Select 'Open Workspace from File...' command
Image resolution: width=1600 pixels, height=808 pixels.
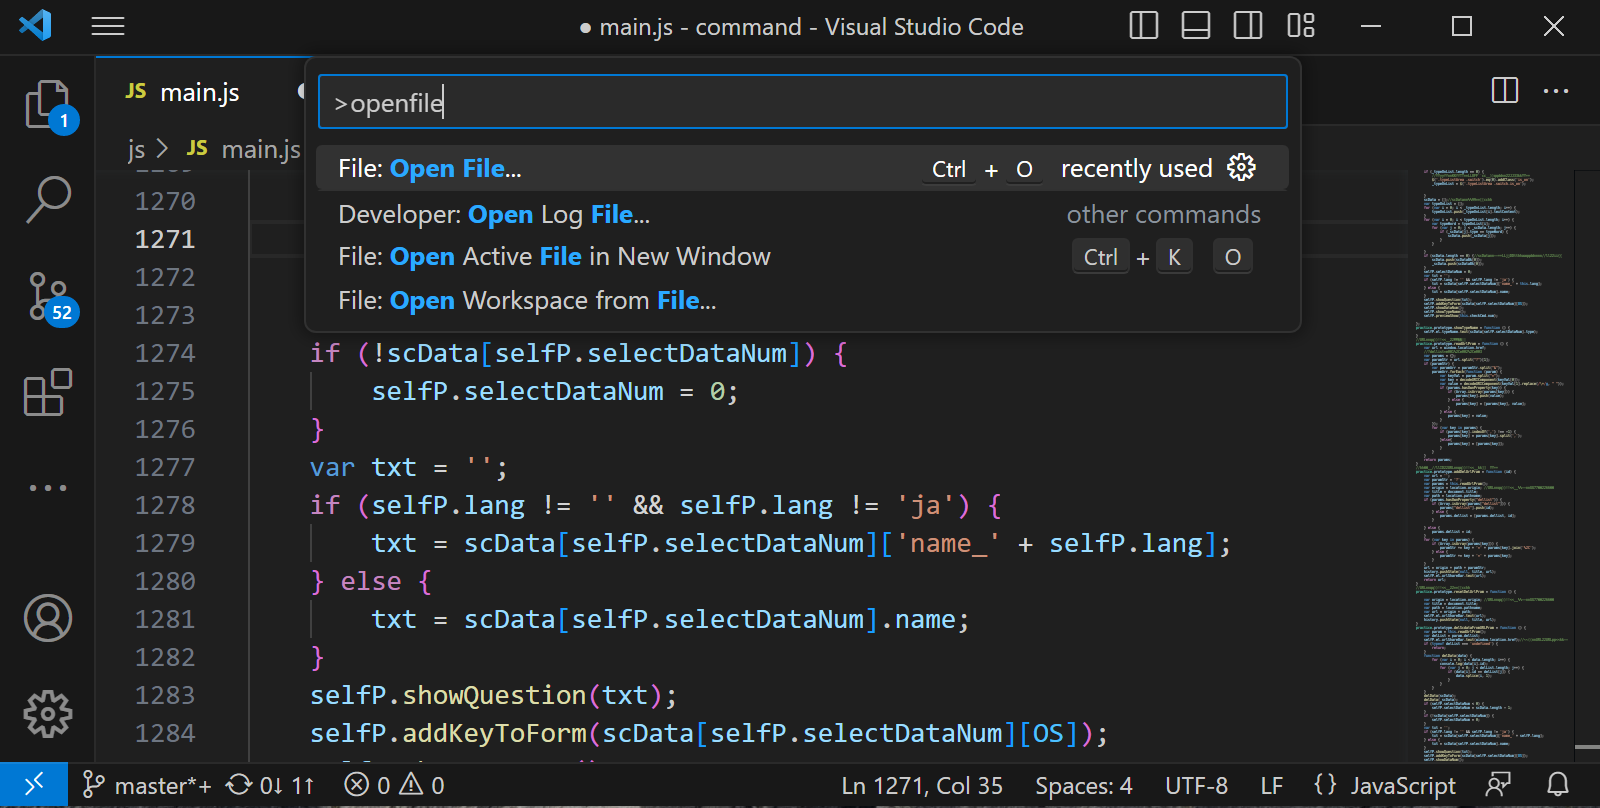pos(802,300)
